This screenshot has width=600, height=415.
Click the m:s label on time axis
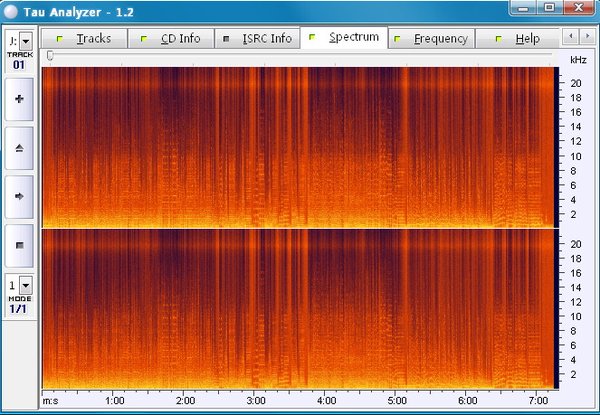coord(51,401)
